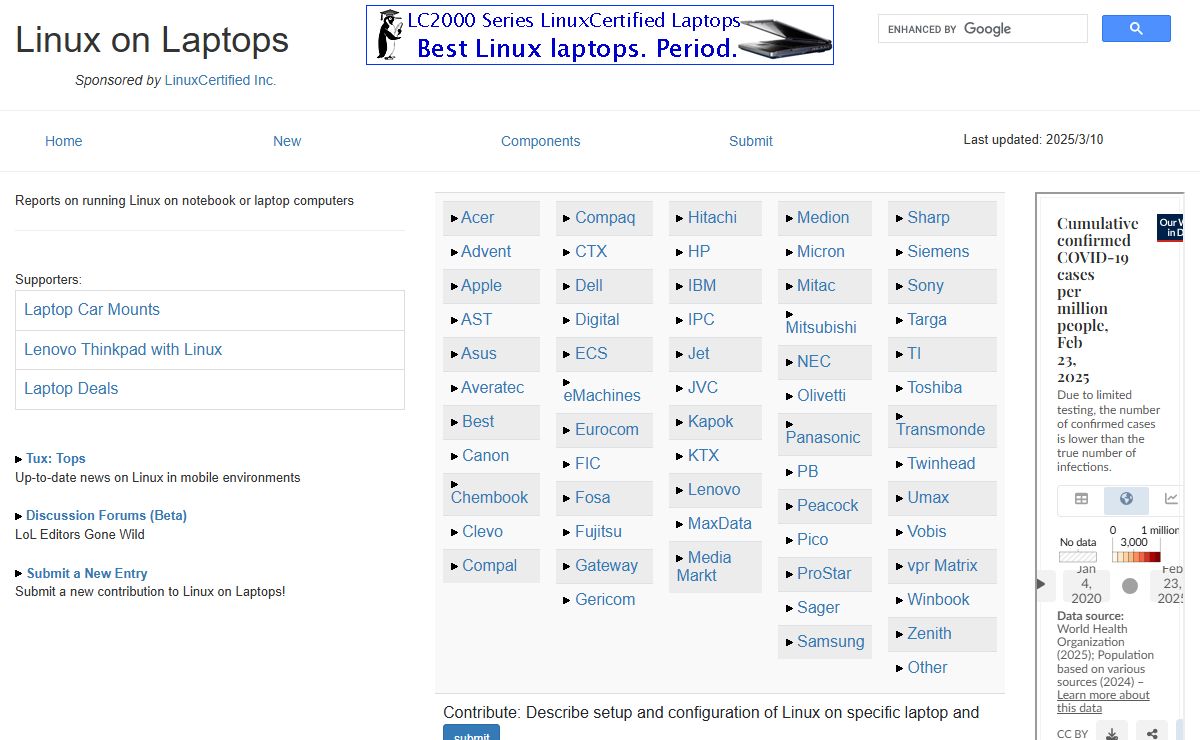
Task: Open the Eurocom laptops list
Action: (607, 430)
